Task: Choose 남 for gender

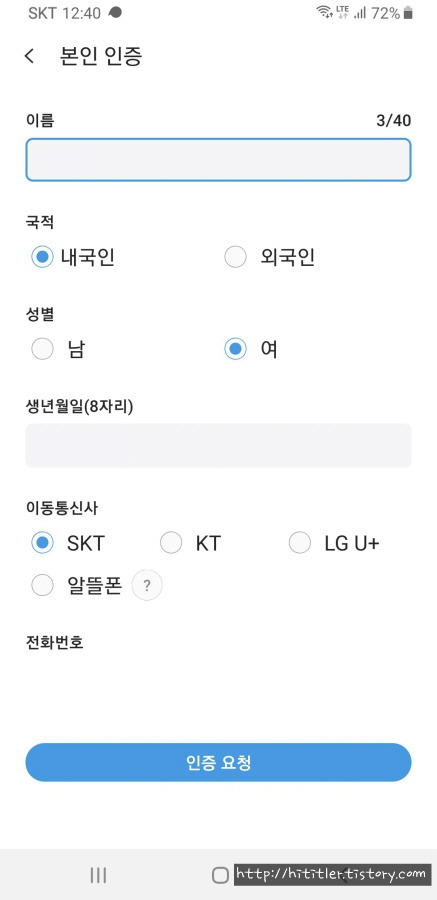Action: click(x=58, y=348)
